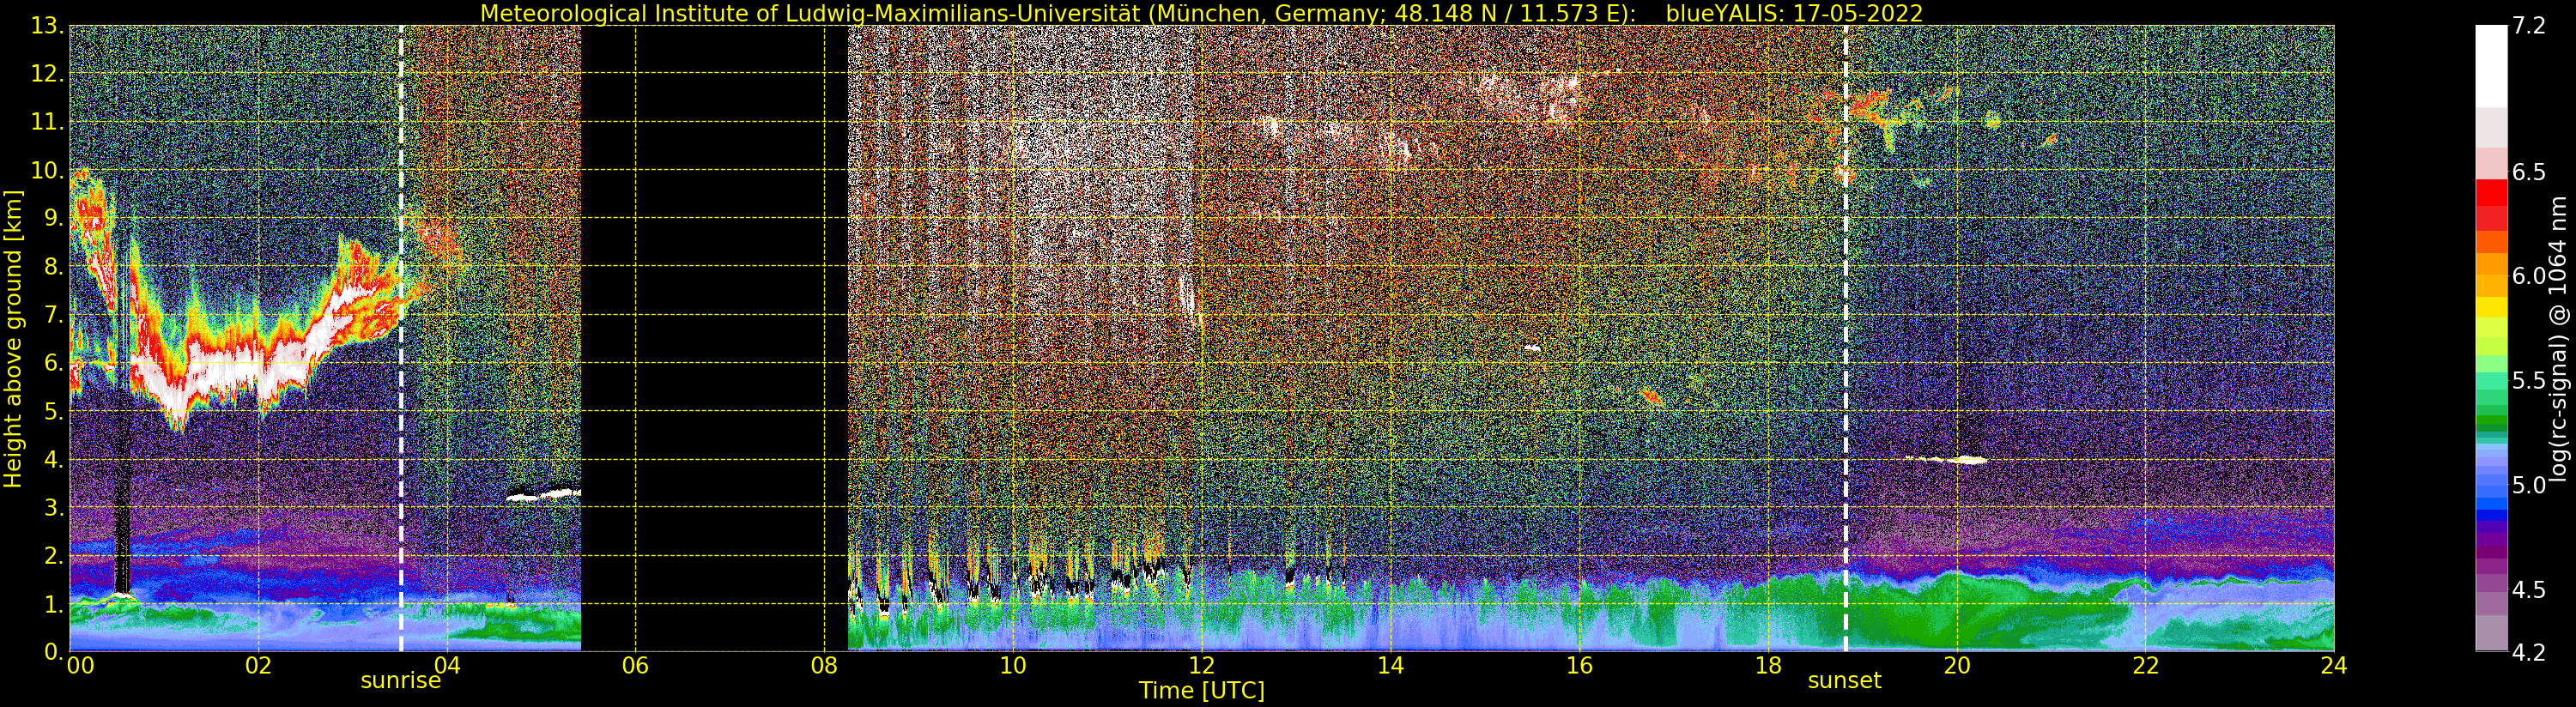The width and height of the screenshot is (2576, 707).
Task: Click the 10 km tick on the height axis
Action: click(x=46, y=170)
